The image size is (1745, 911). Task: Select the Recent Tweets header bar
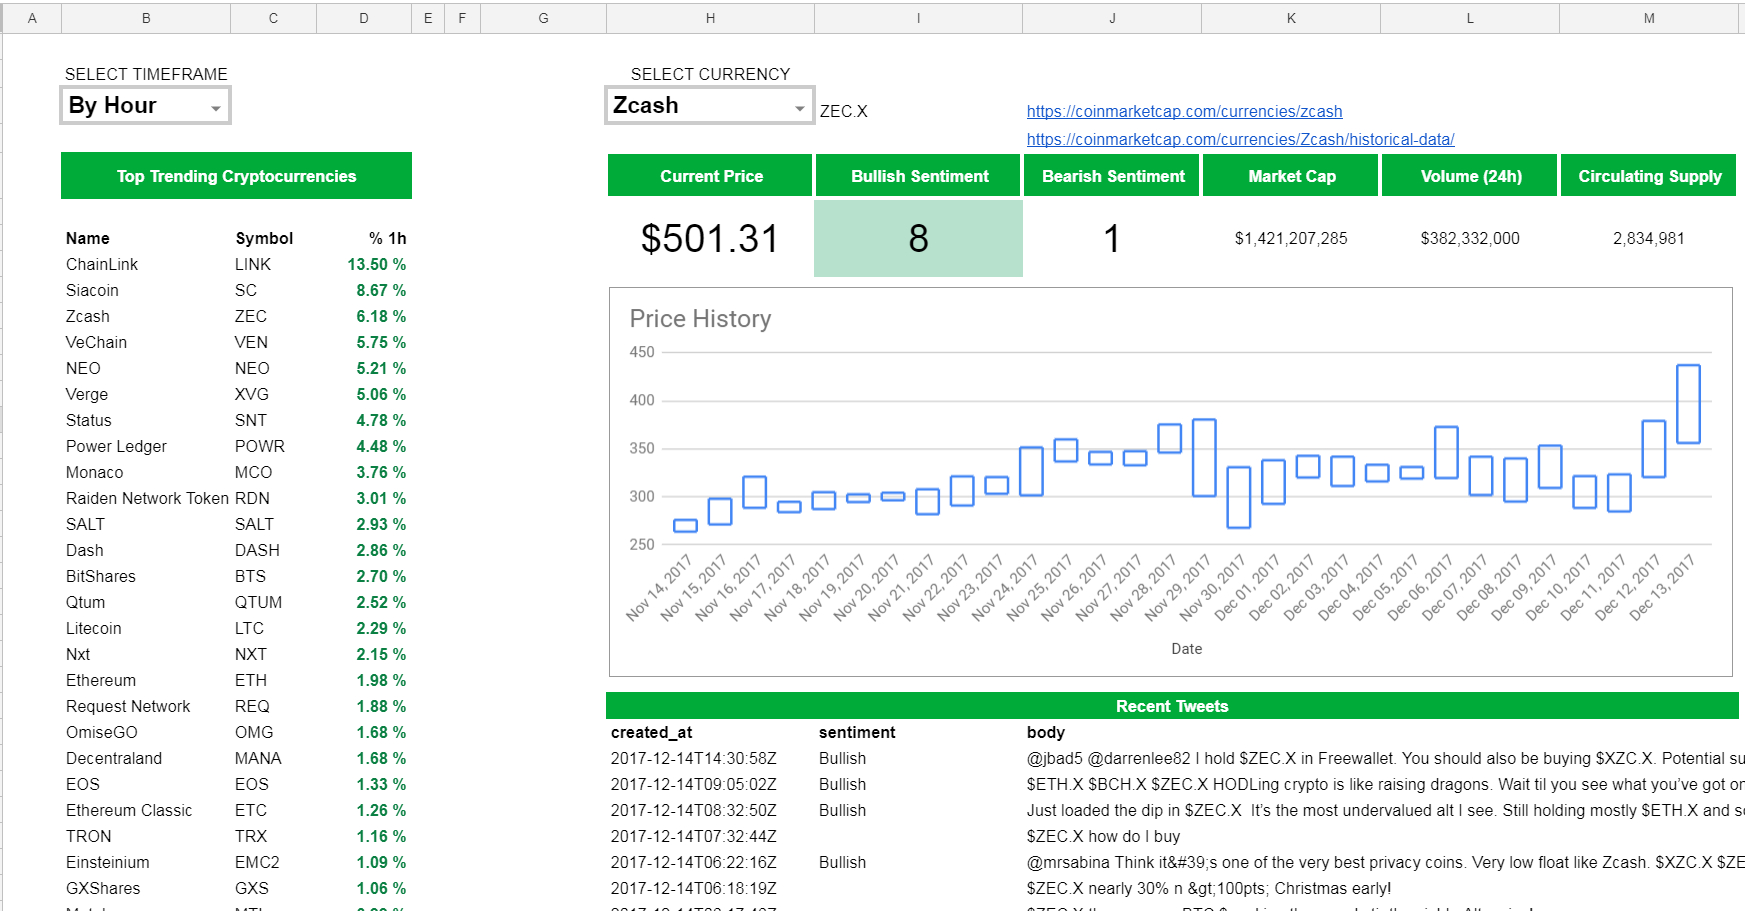[1172, 706]
